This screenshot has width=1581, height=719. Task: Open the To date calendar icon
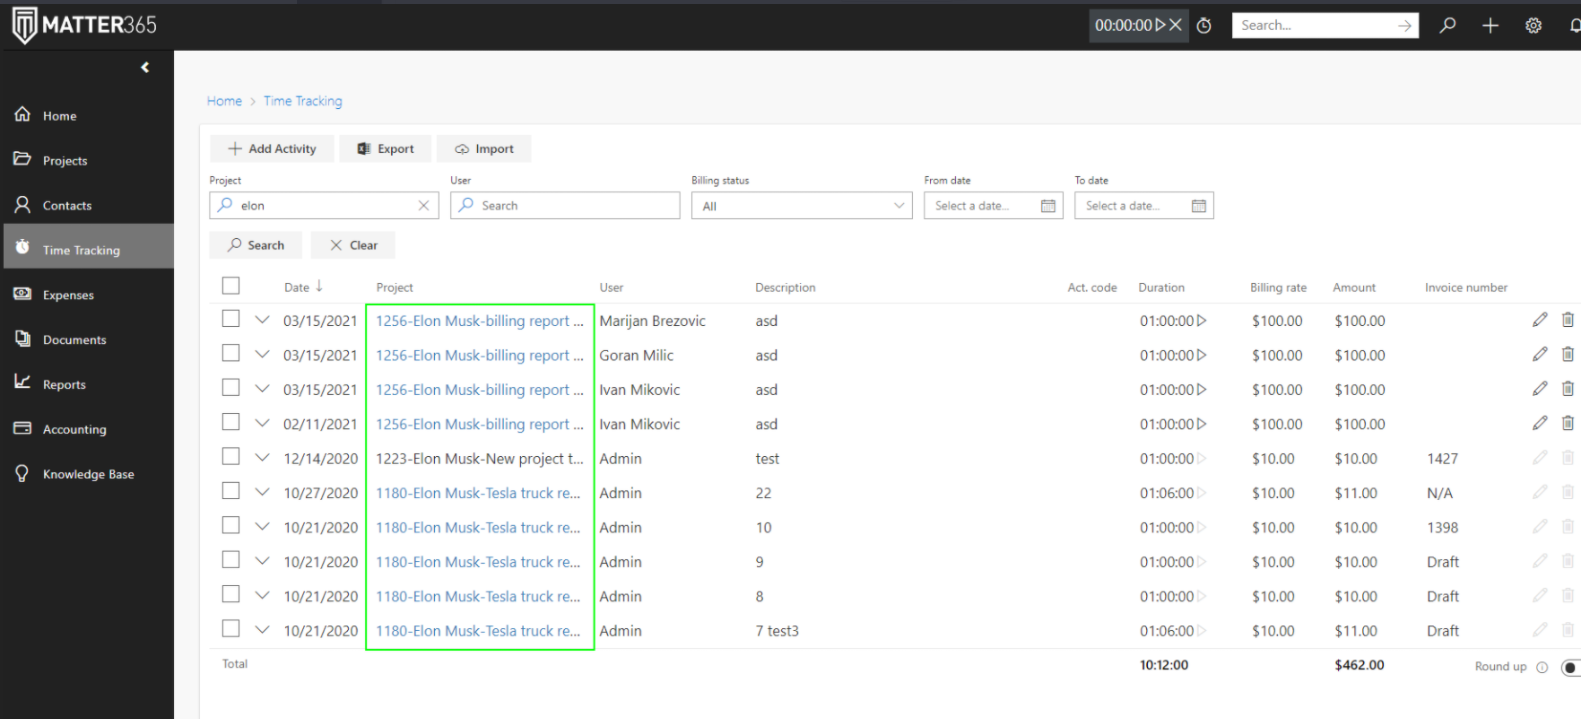point(1199,206)
